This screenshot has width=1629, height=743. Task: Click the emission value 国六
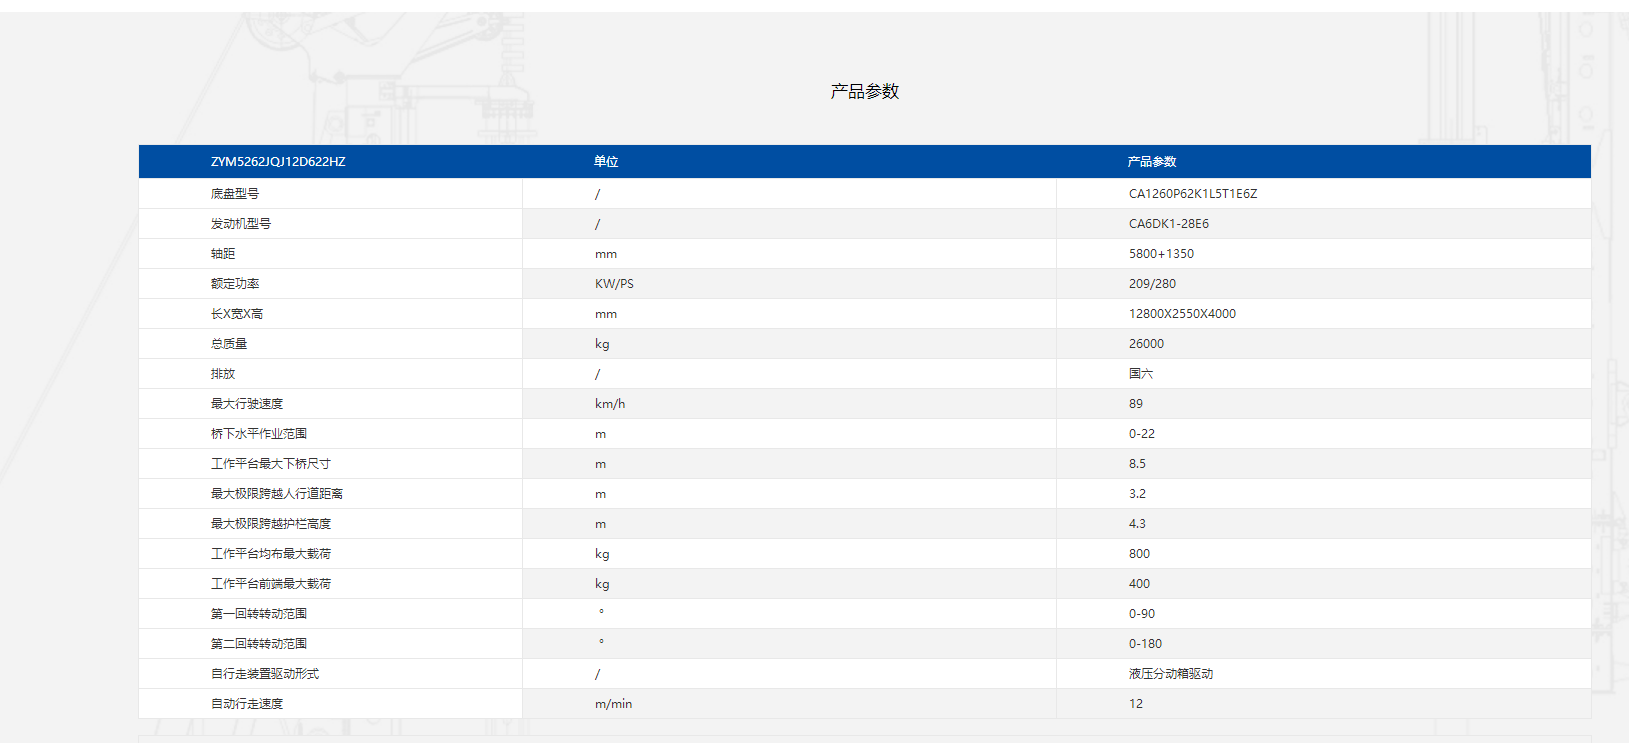tap(1141, 374)
